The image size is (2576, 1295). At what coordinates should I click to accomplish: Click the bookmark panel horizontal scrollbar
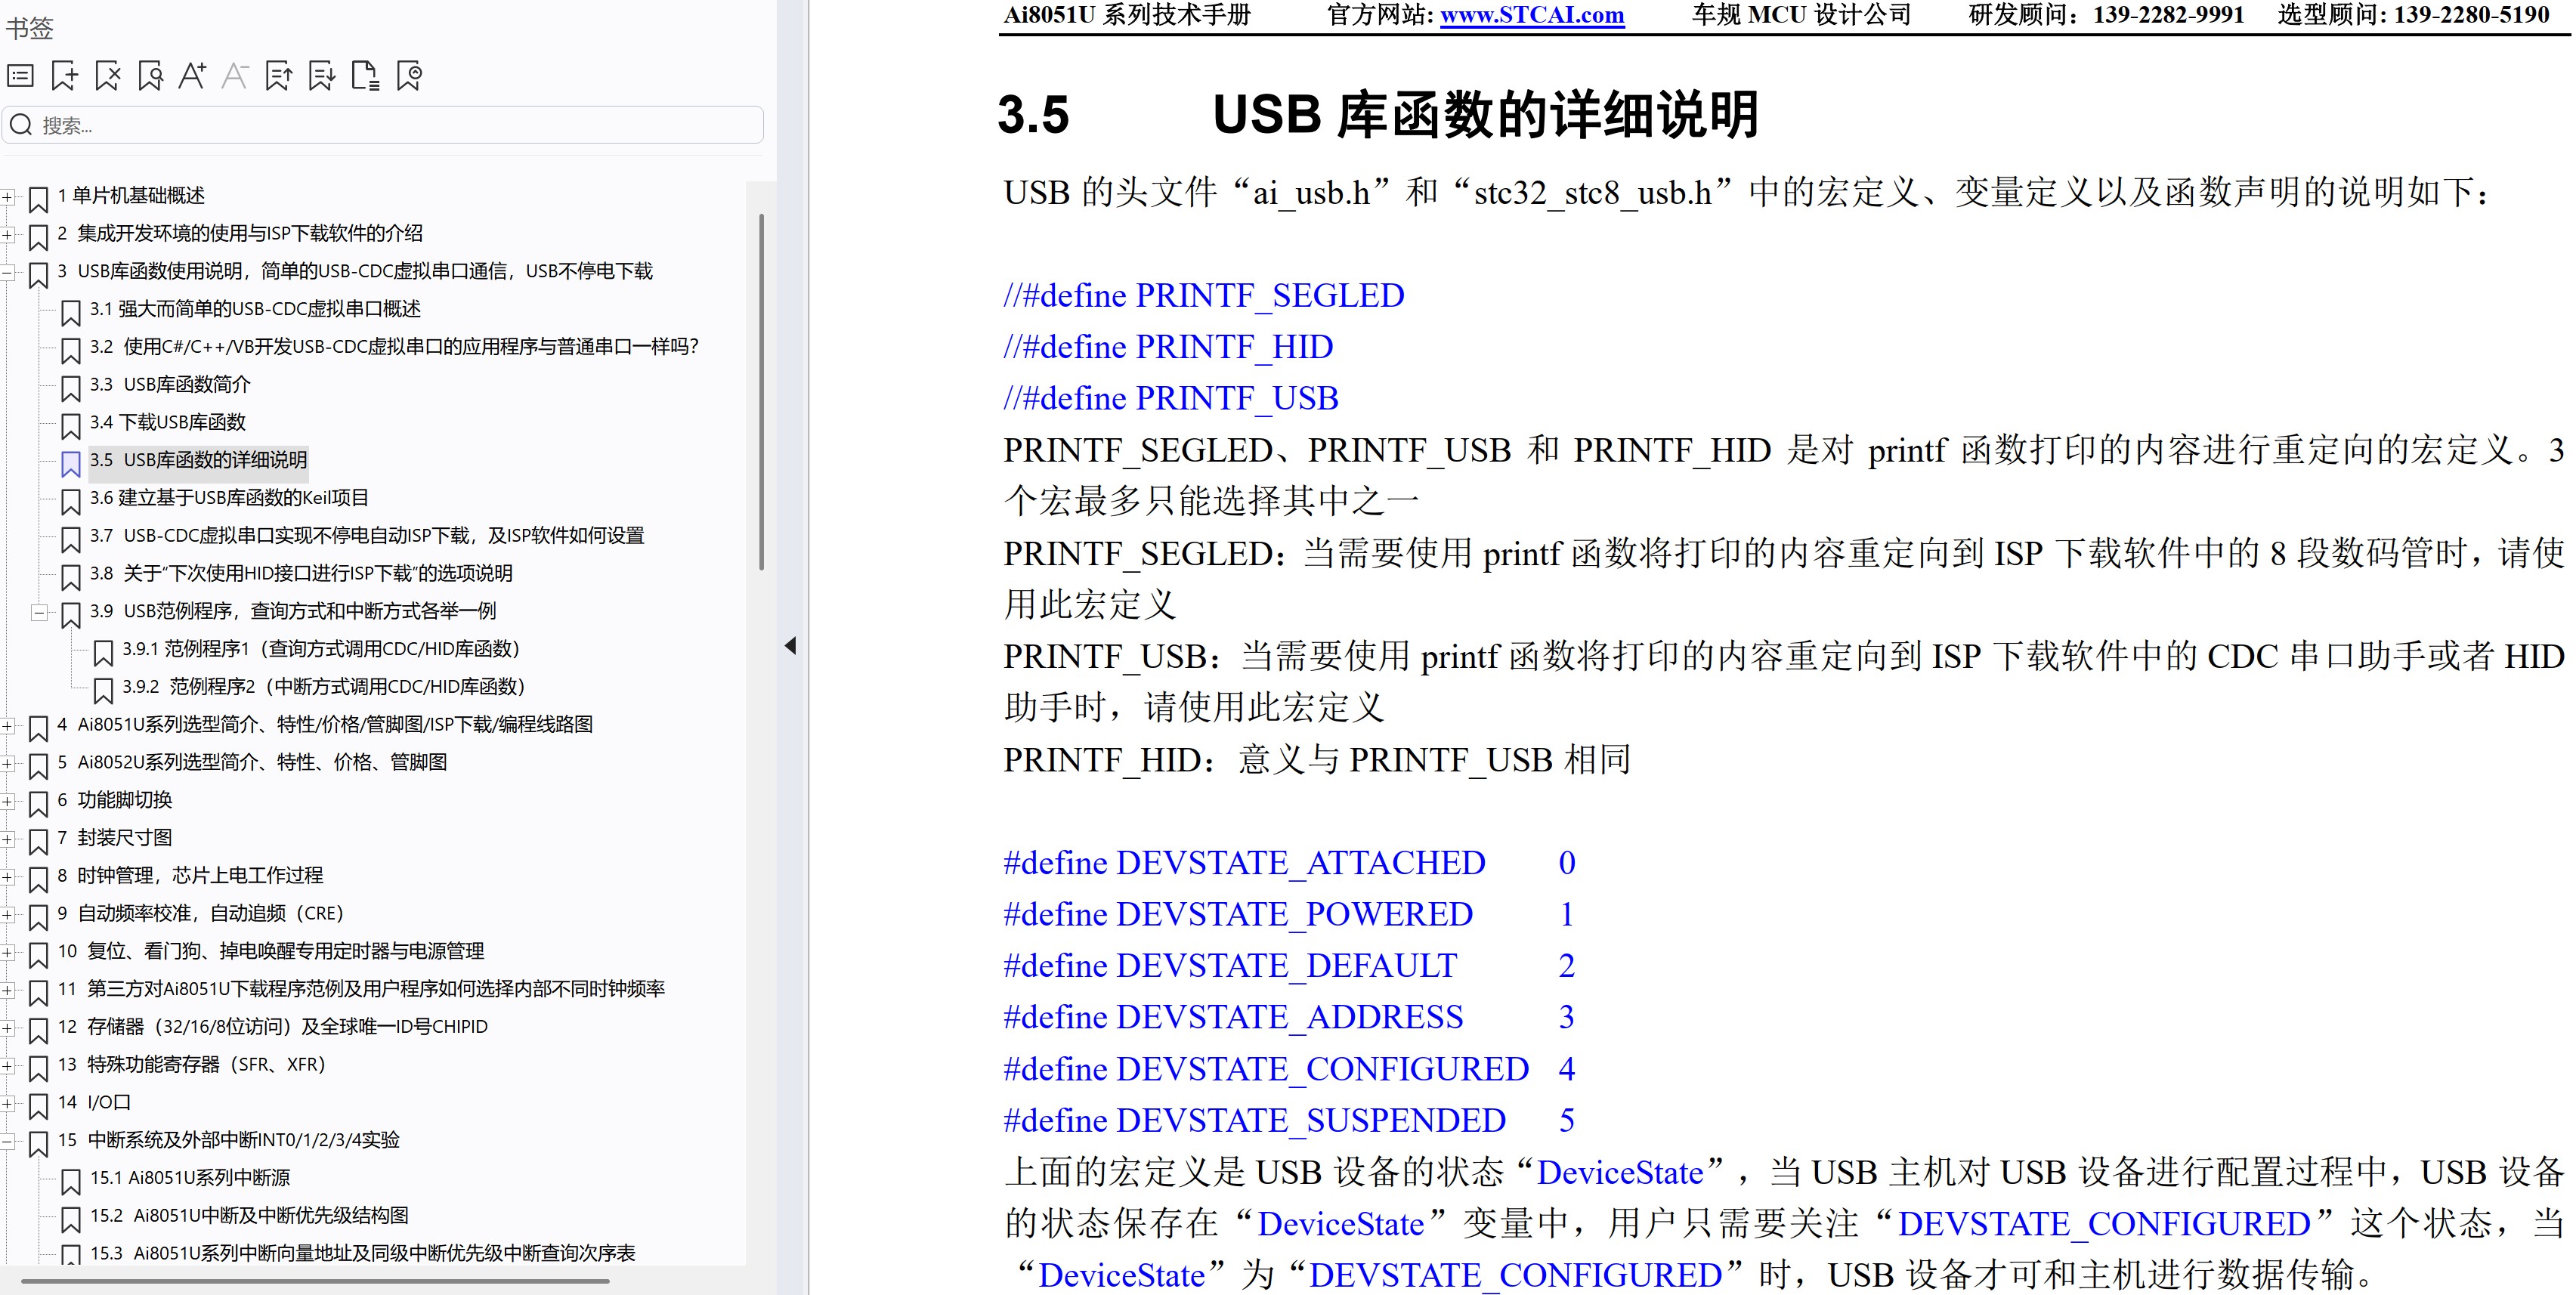pyautogui.click(x=315, y=1281)
